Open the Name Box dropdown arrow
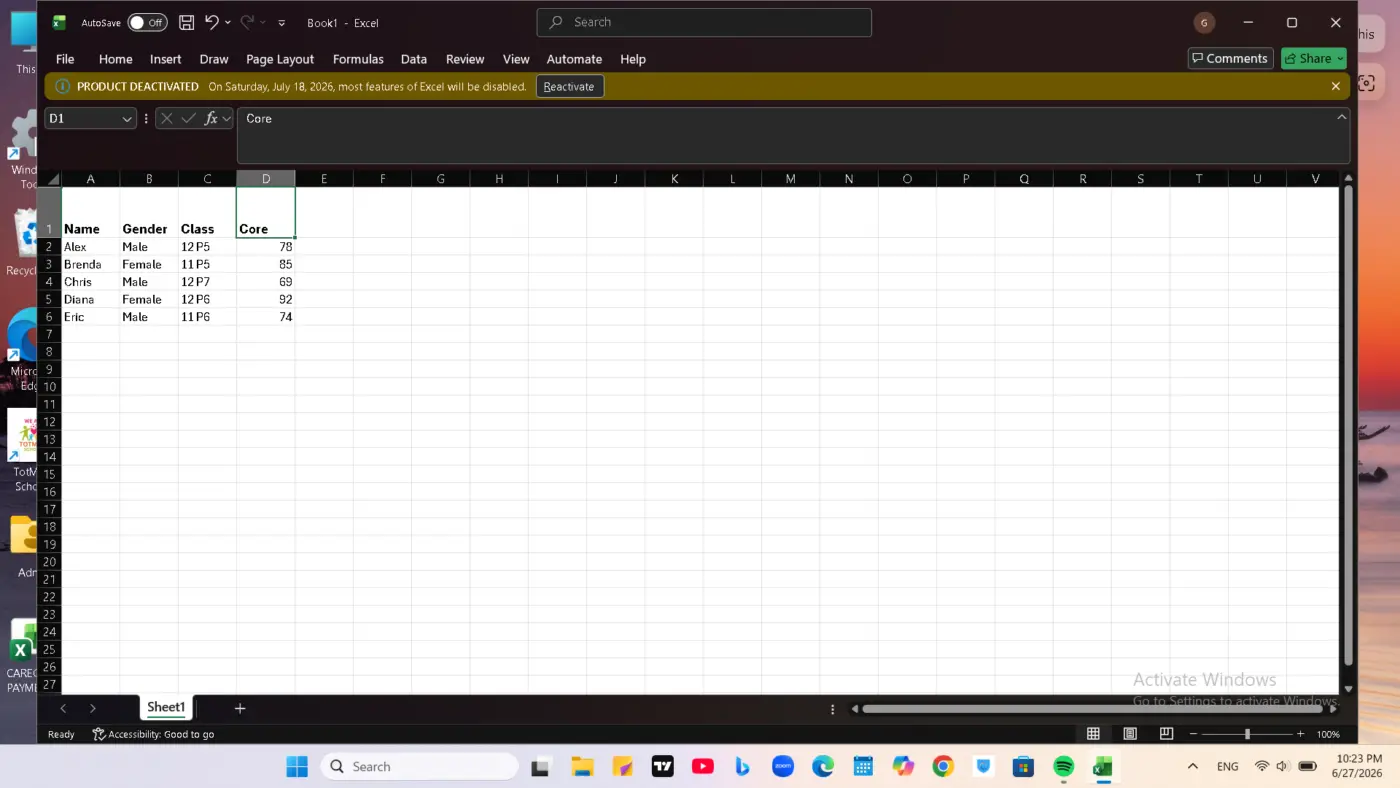The height and width of the screenshot is (788, 1400). (x=127, y=119)
